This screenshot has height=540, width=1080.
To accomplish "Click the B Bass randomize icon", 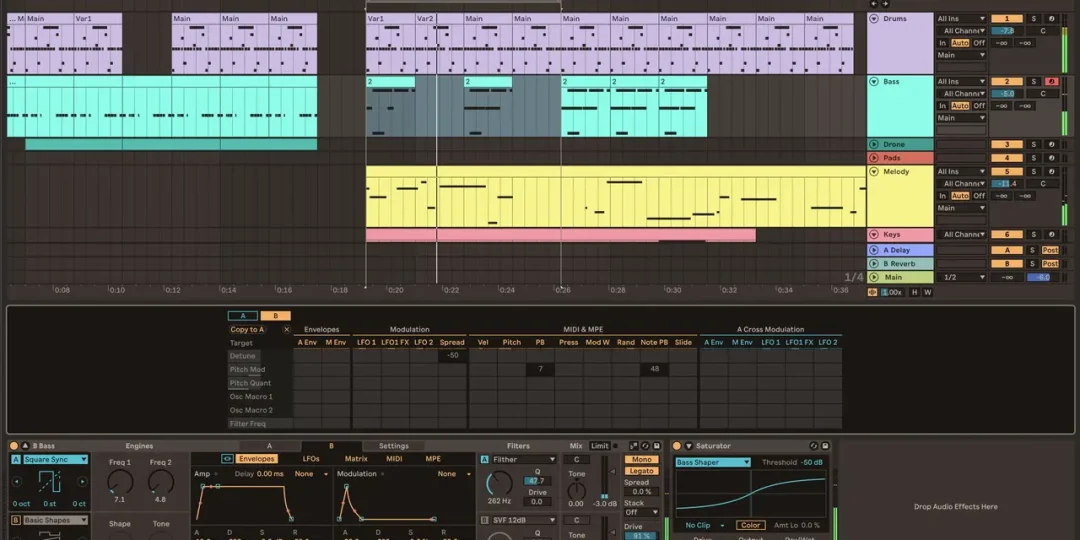I will [x=633, y=446].
